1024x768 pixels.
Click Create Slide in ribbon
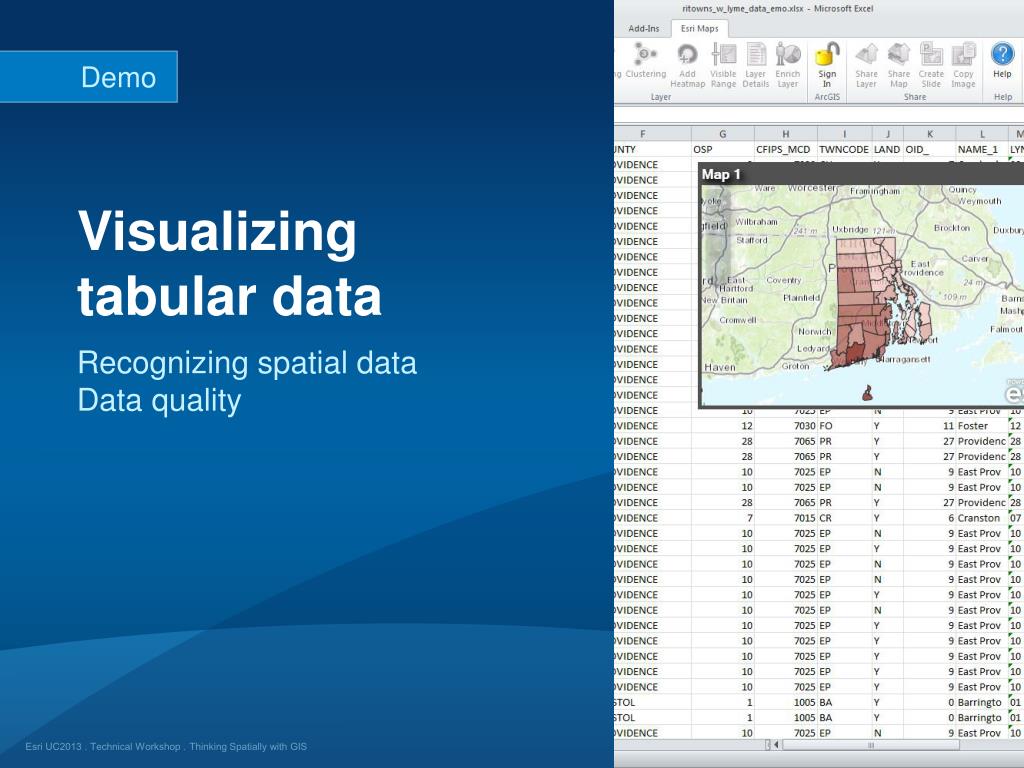coord(931,65)
